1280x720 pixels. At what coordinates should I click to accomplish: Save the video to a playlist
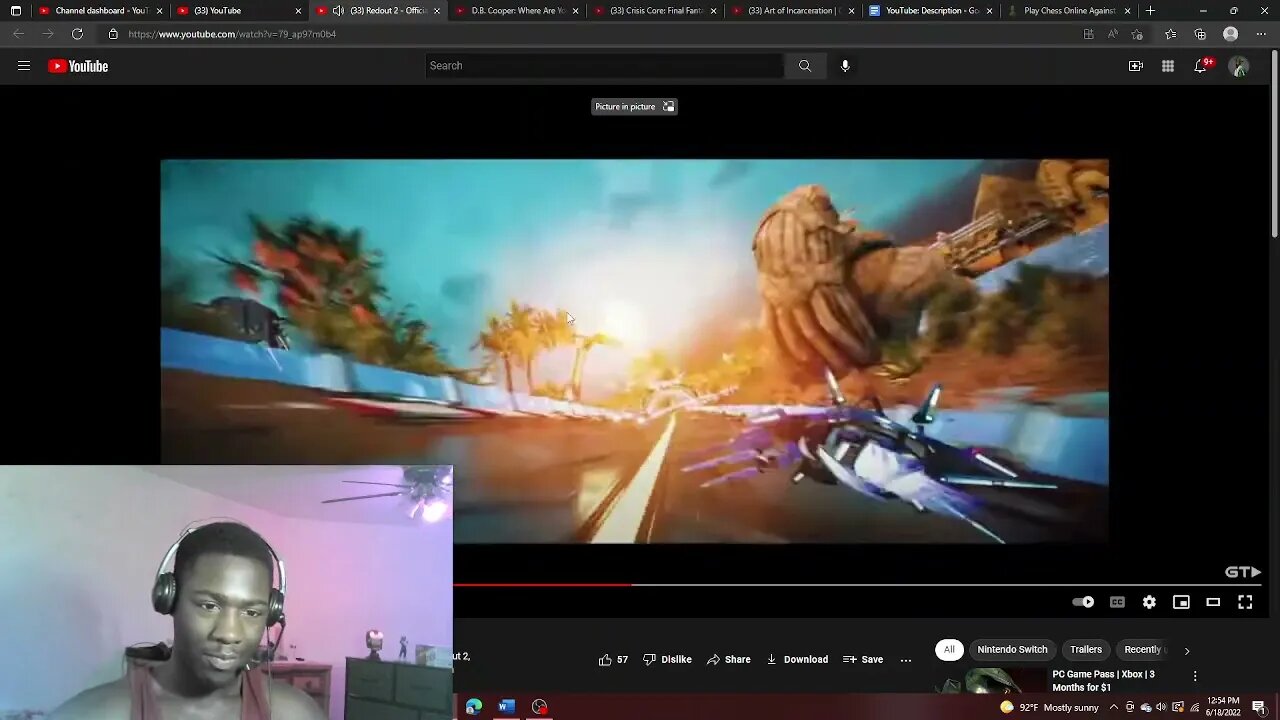coord(863,659)
